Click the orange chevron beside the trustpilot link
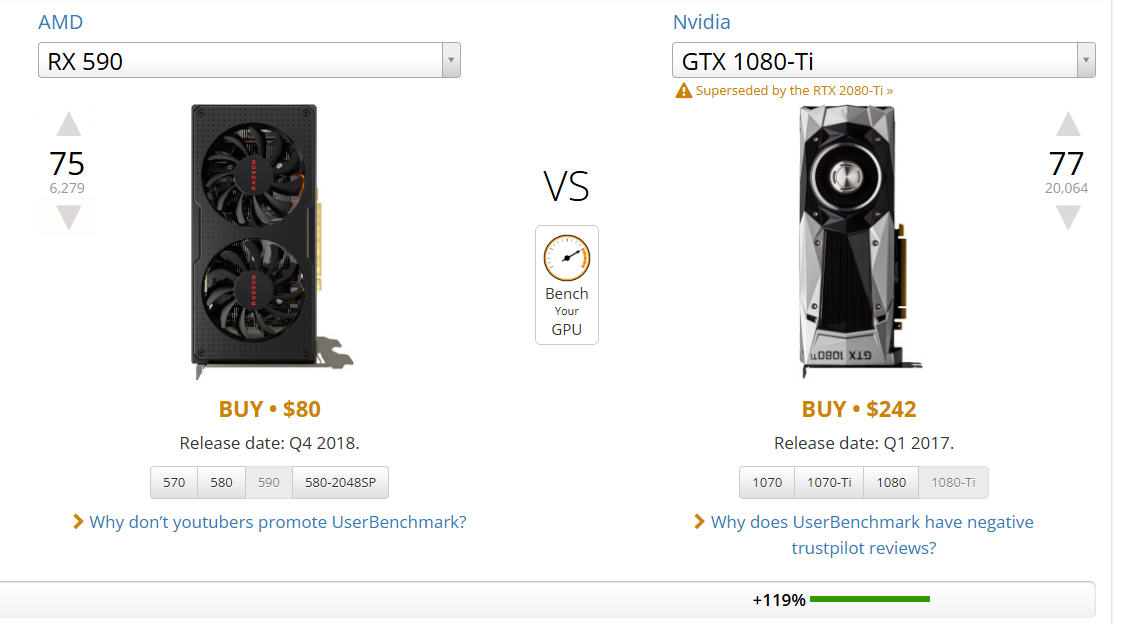This screenshot has width=1132, height=623. click(700, 522)
